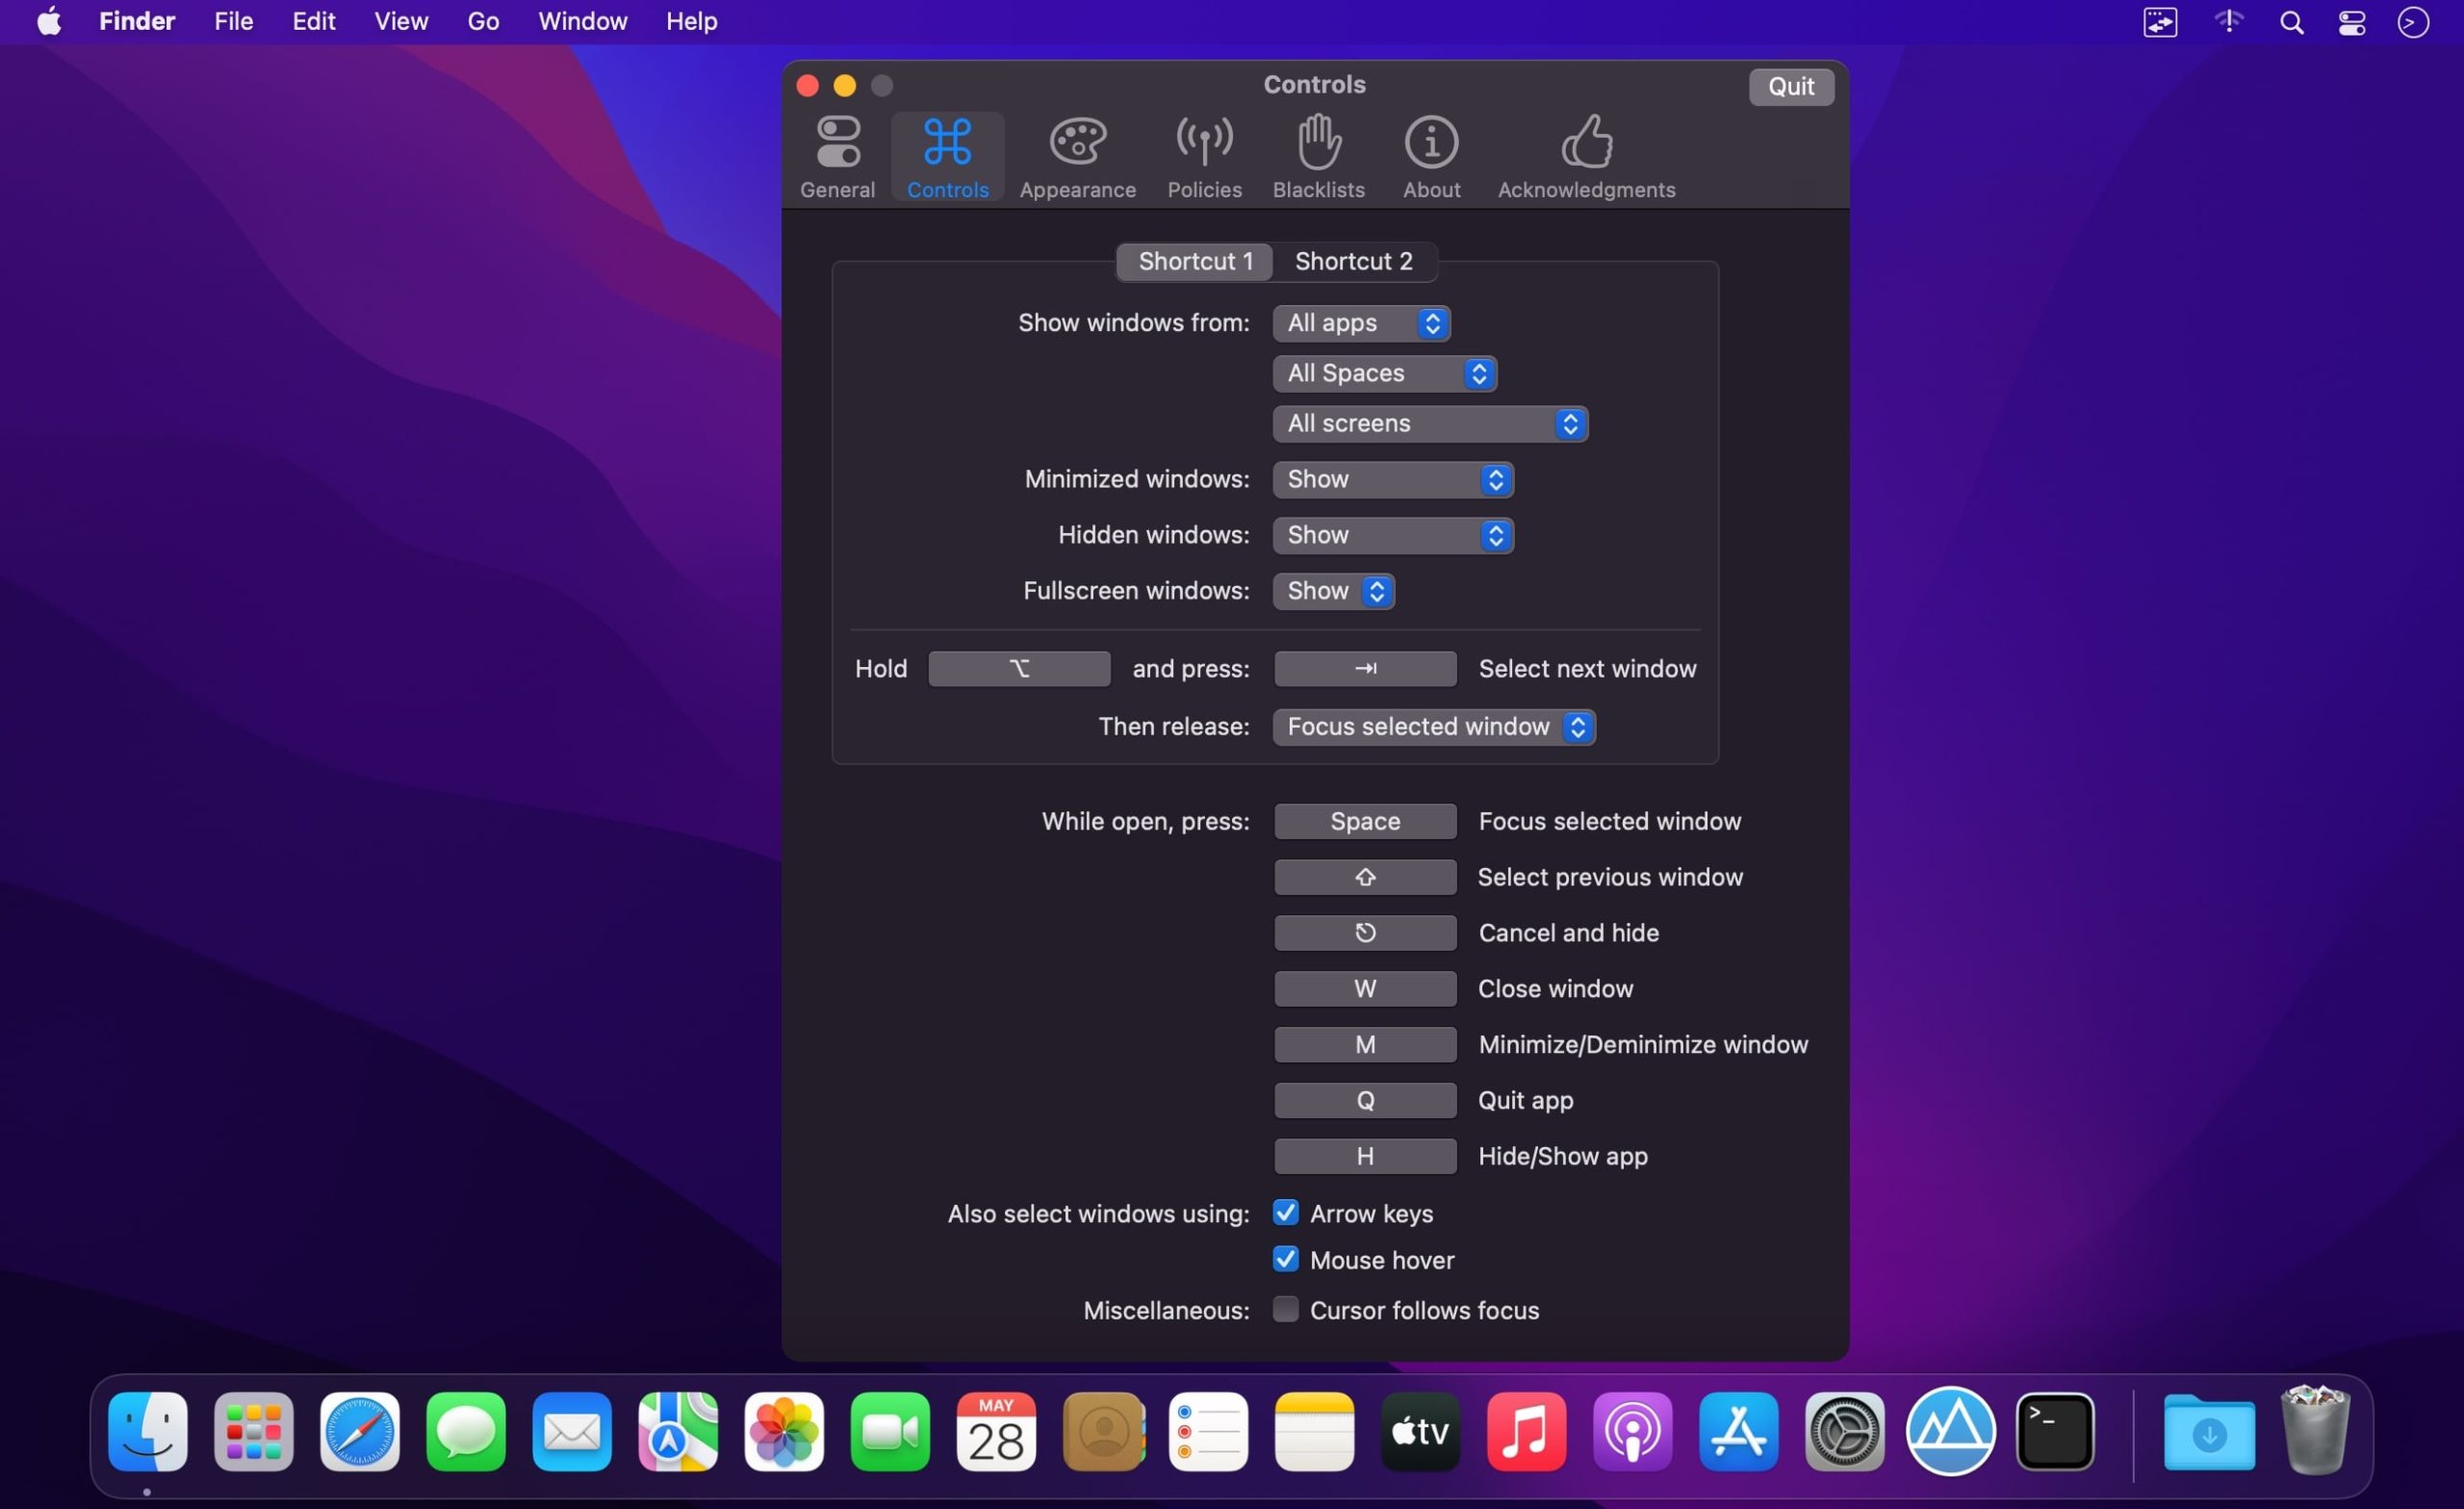The height and width of the screenshot is (1509, 2464).
Task: Switch to the Shortcut 2 tab
Action: tap(1354, 261)
